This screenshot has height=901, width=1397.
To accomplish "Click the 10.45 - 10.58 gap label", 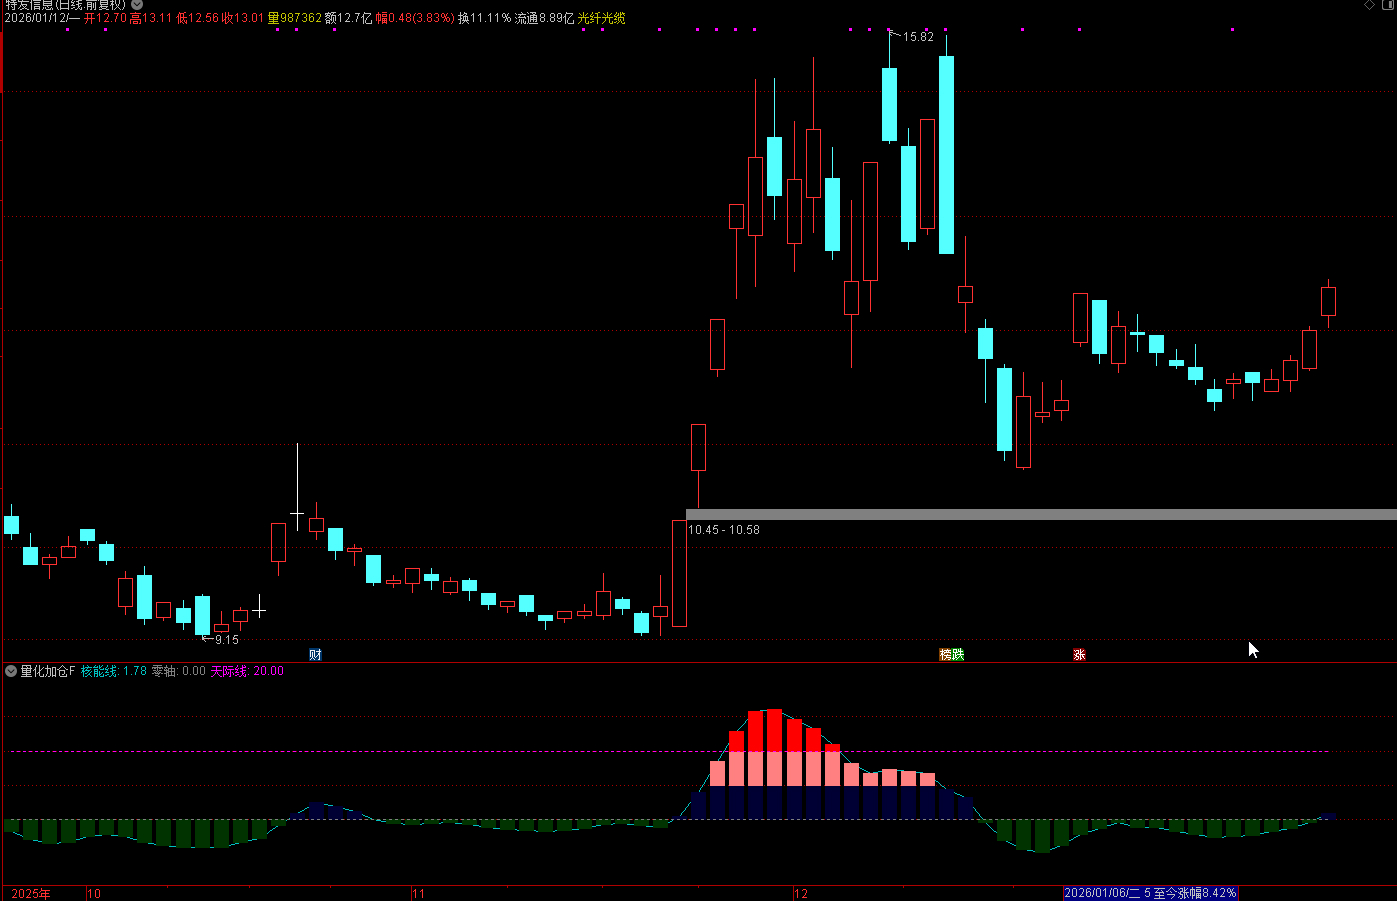I will [x=724, y=530].
